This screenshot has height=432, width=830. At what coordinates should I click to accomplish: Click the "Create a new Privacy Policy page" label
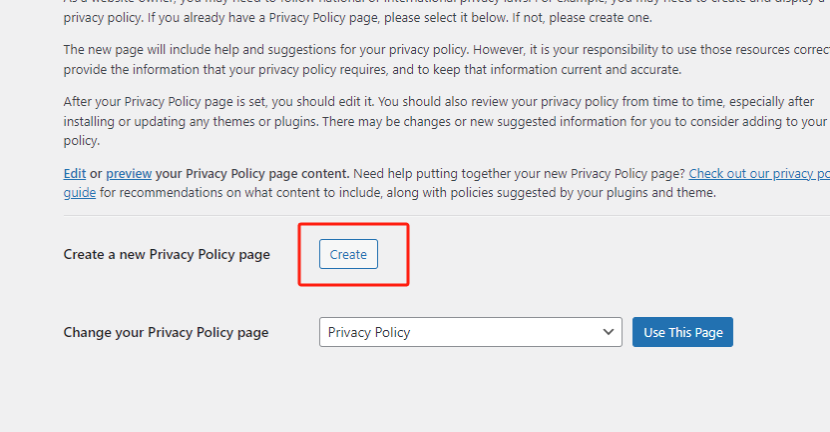(x=166, y=255)
